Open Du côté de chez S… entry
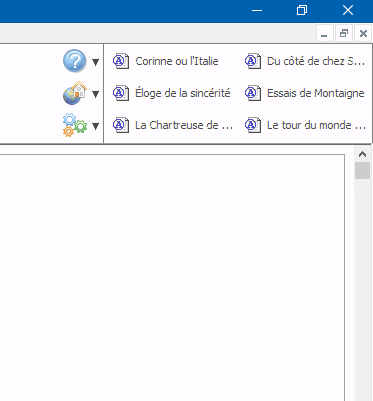The image size is (373, 401). (316, 61)
